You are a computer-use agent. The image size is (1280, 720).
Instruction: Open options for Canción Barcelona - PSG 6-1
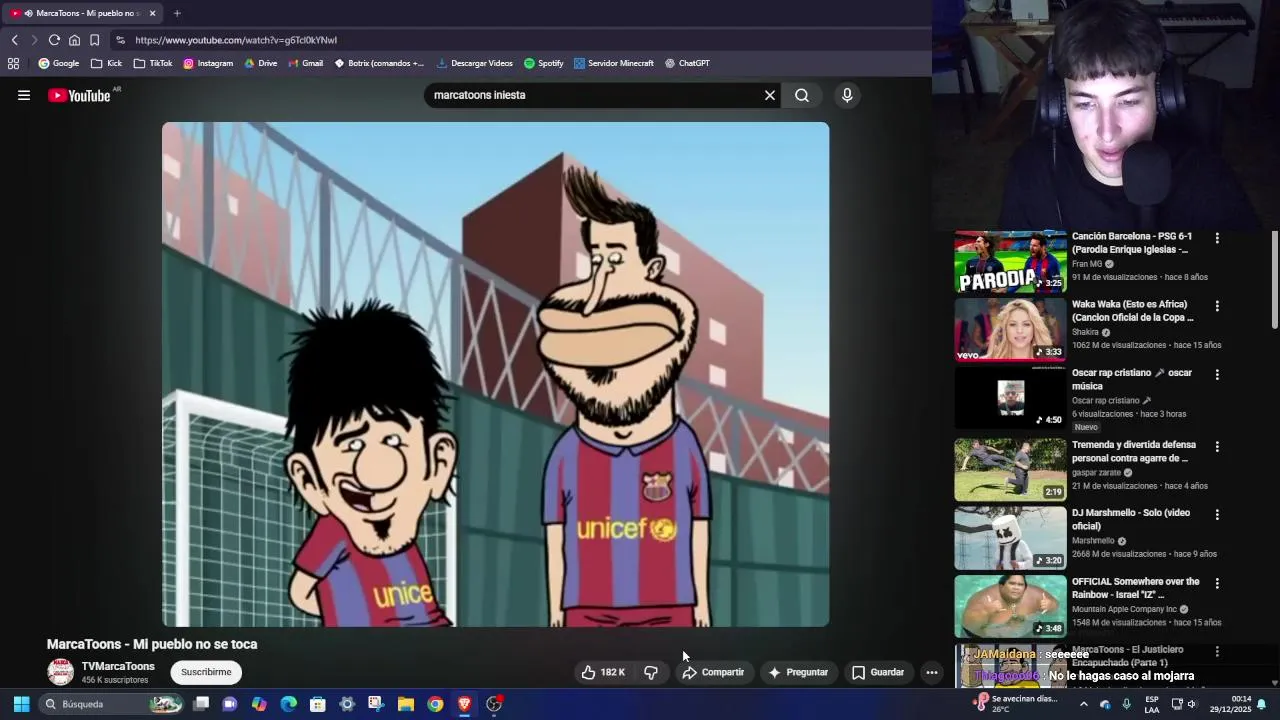pos(1217,238)
